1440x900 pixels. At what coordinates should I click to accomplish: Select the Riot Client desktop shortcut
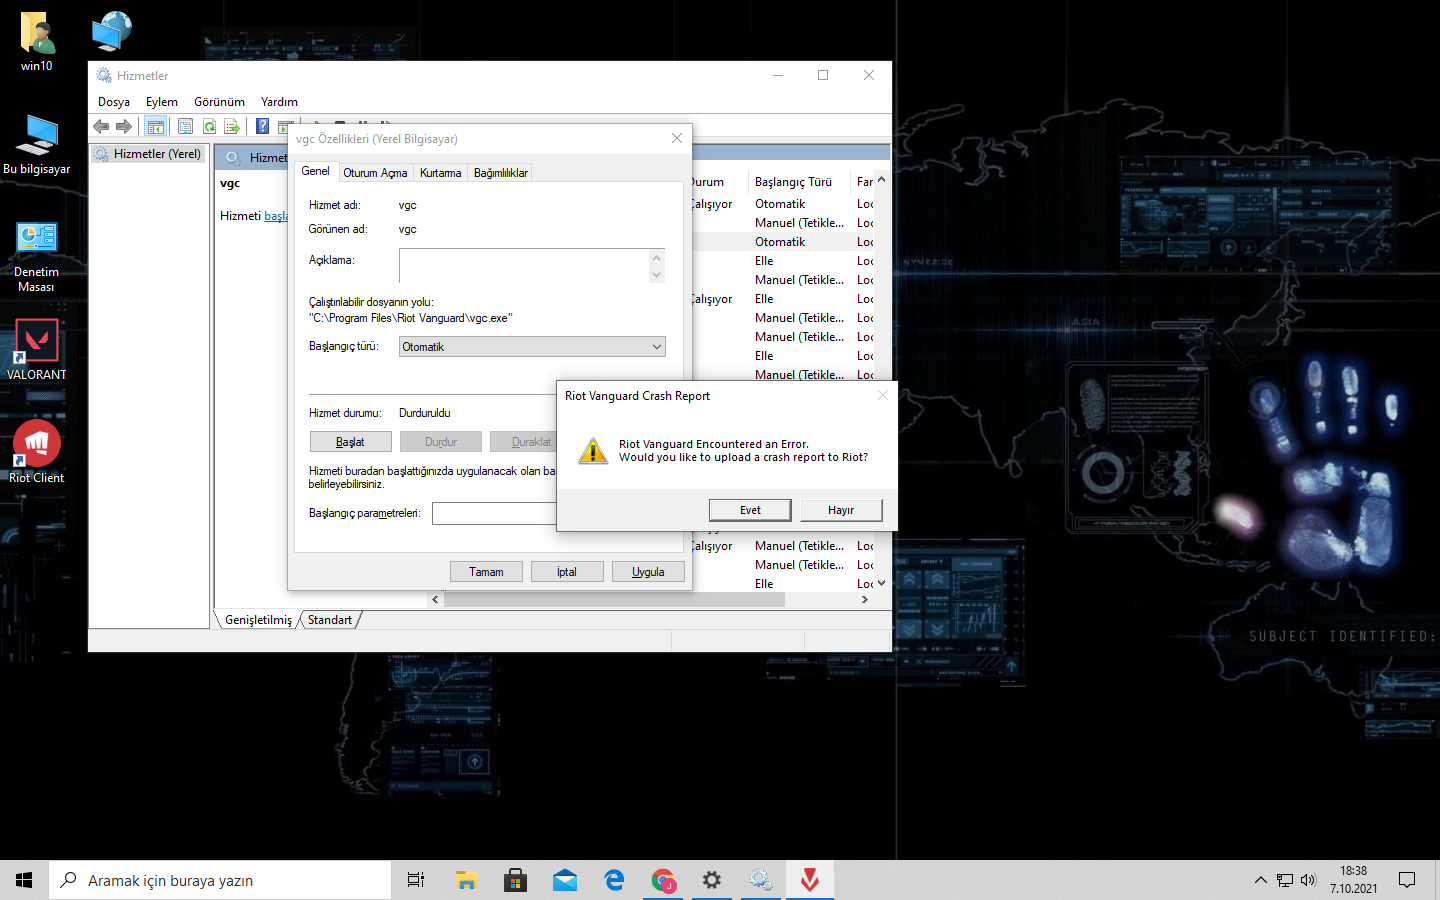(x=37, y=451)
